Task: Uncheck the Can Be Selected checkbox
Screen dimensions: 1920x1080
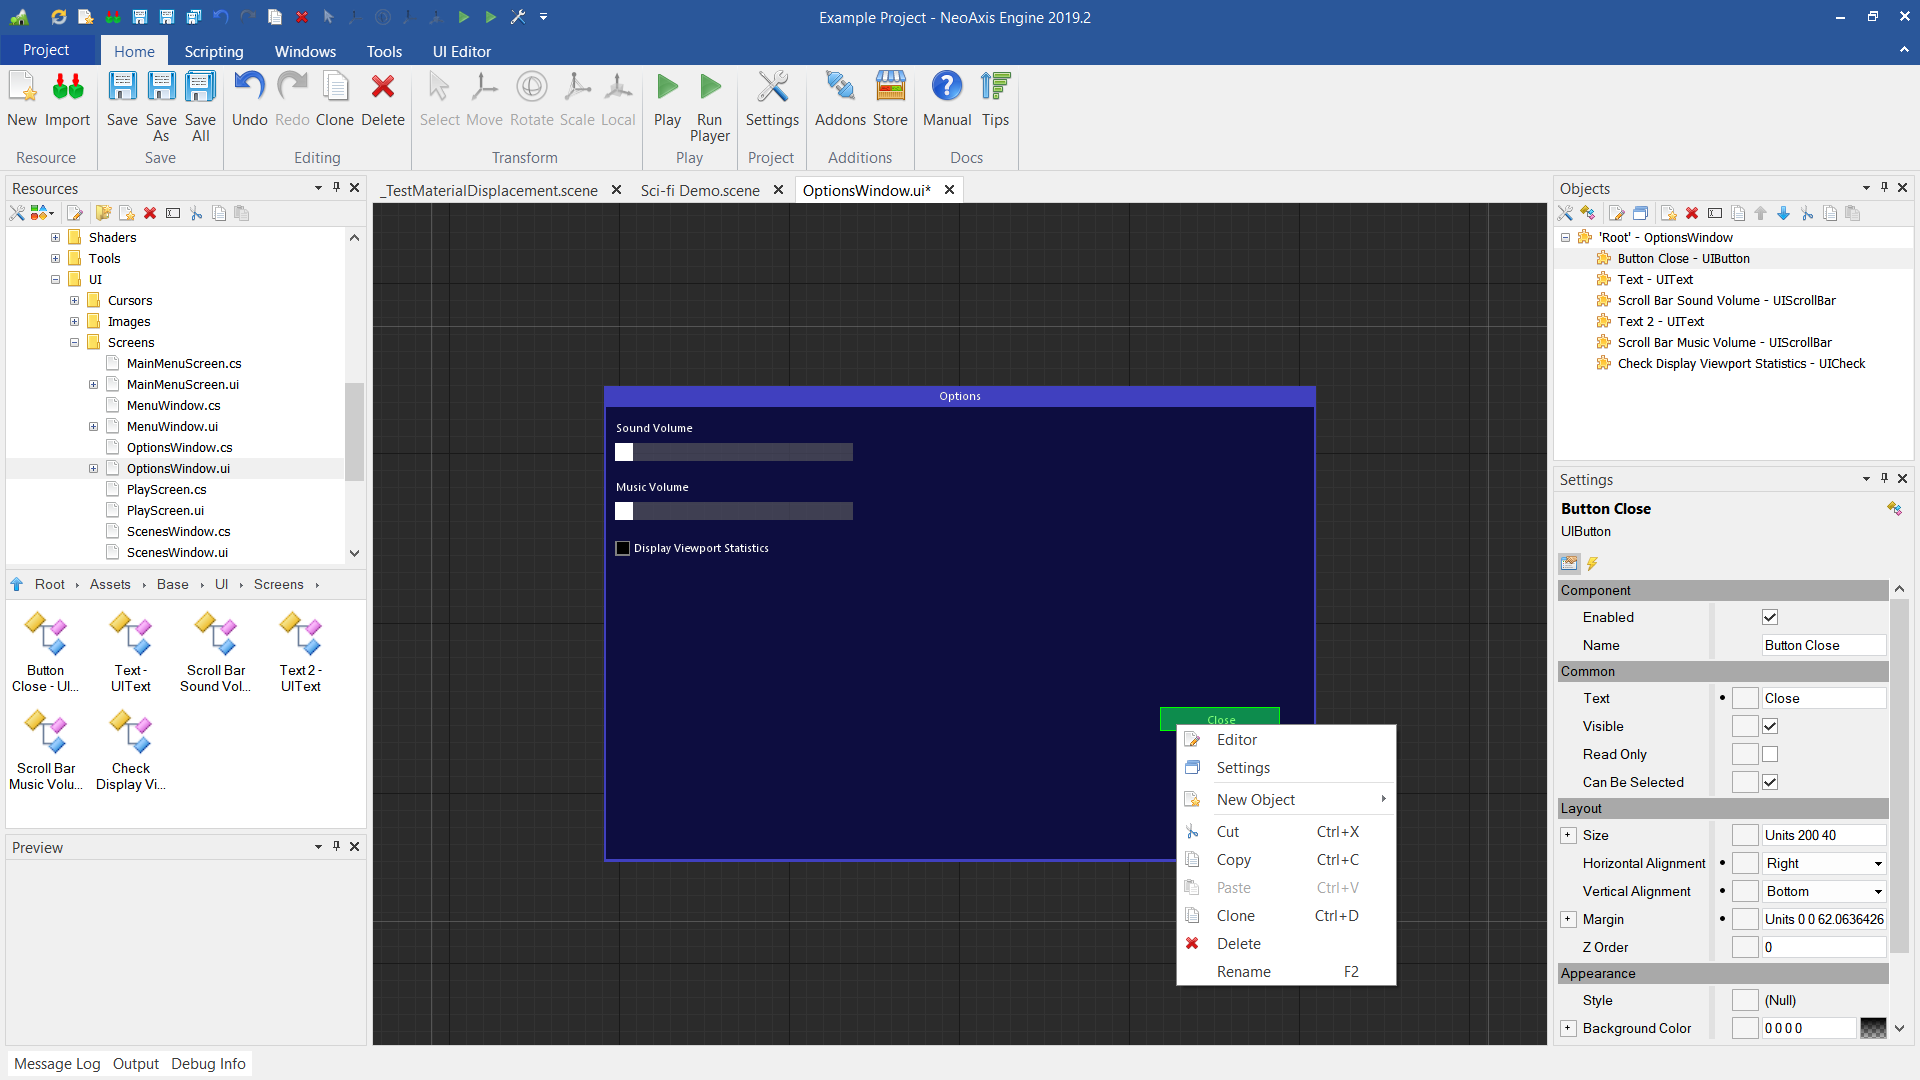Action: click(1770, 782)
